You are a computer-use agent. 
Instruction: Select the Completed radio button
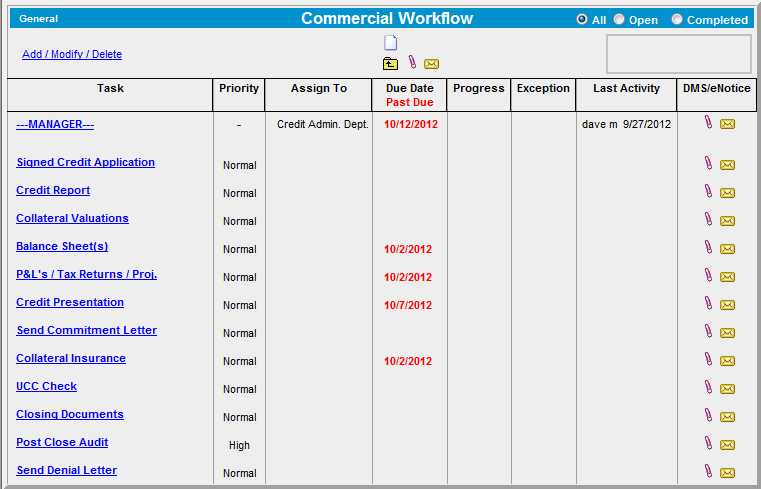(677, 19)
